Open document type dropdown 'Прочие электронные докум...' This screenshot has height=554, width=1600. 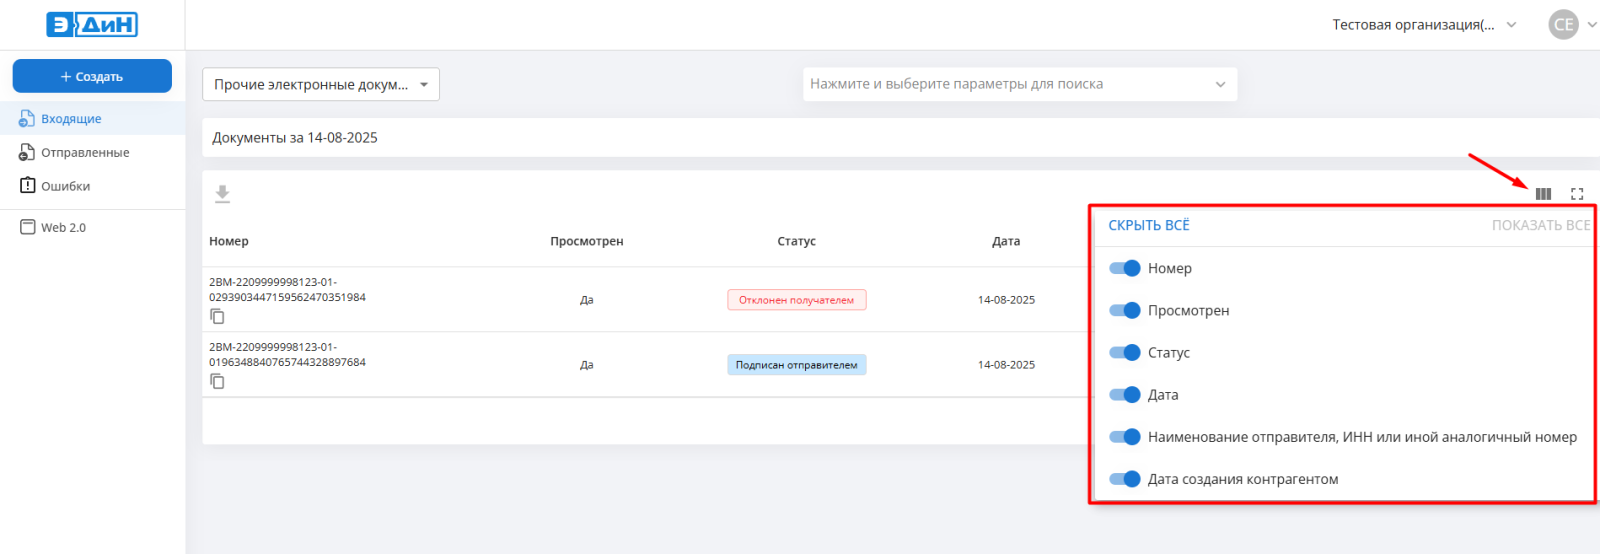click(x=320, y=84)
